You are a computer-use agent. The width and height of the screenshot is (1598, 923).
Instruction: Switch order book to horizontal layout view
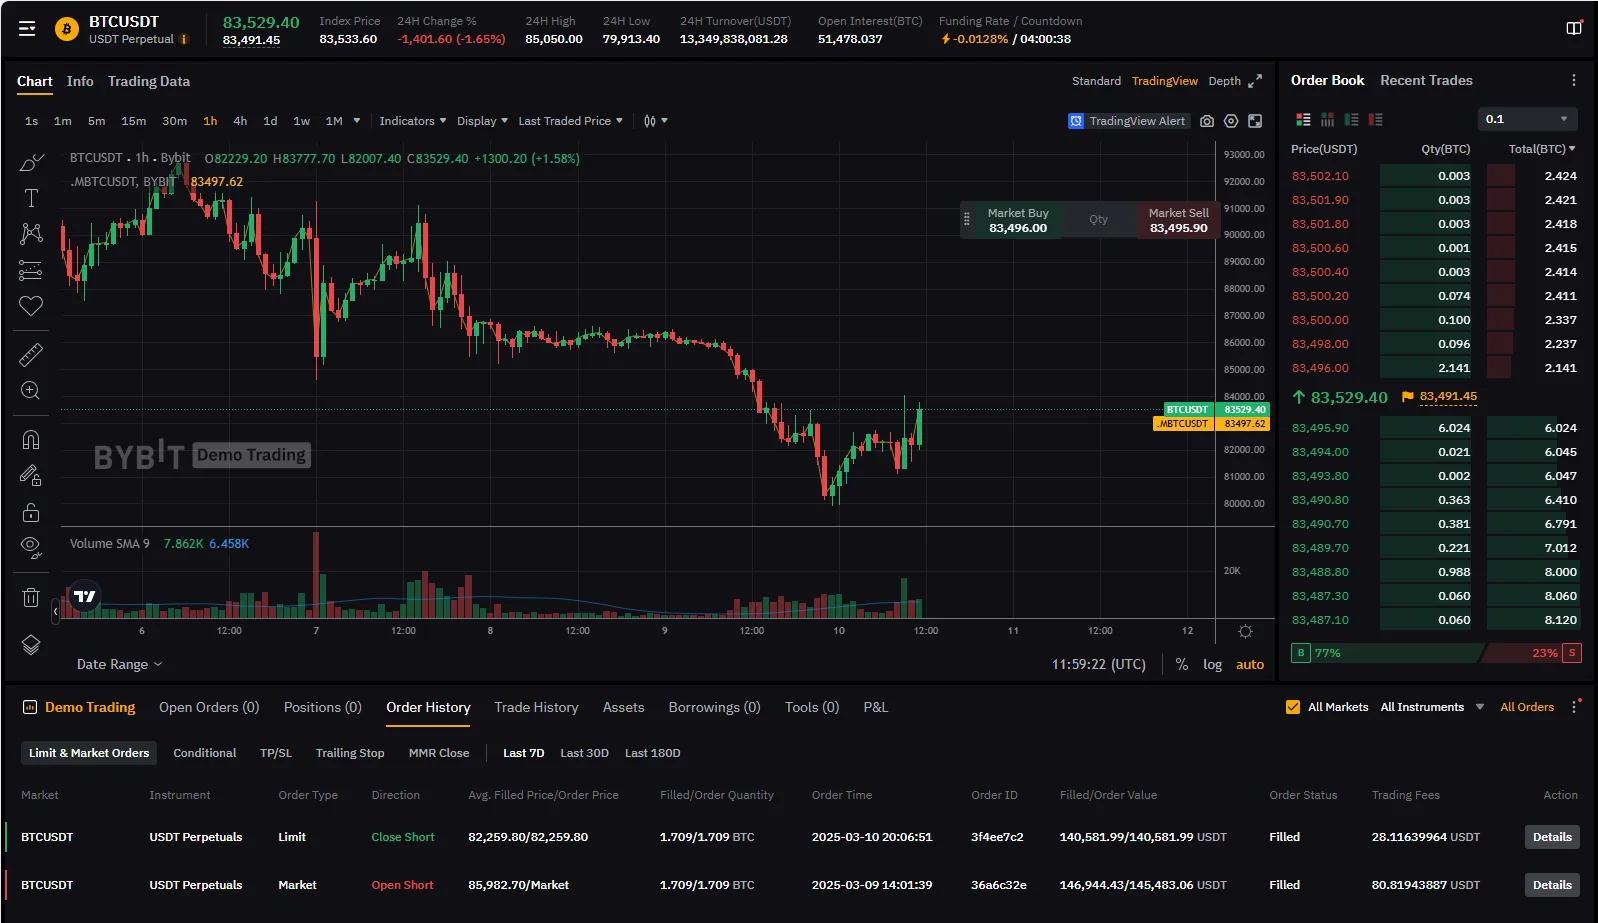click(x=1327, y=119)
